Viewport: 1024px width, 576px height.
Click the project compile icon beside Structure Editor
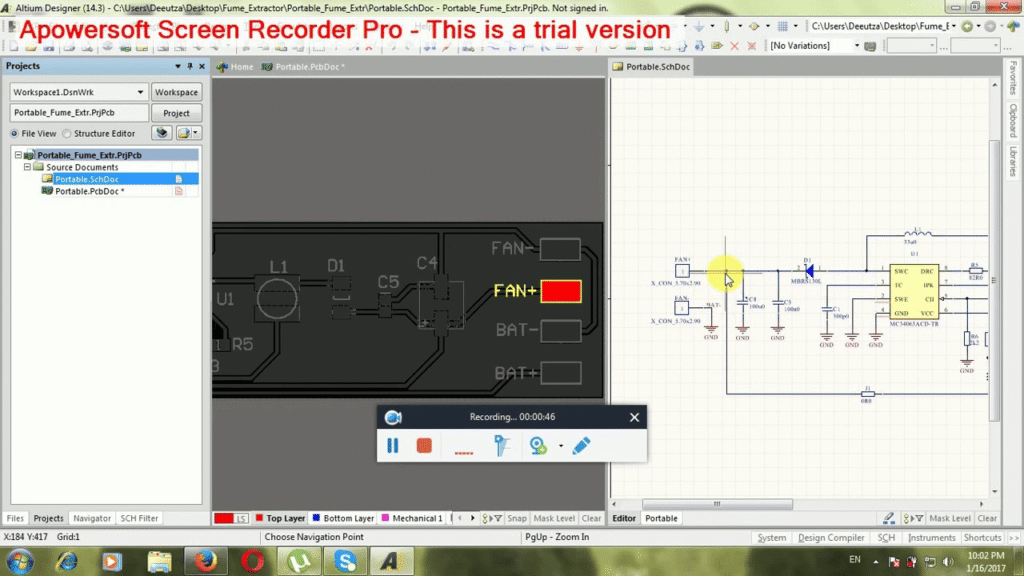pos(161,133)
